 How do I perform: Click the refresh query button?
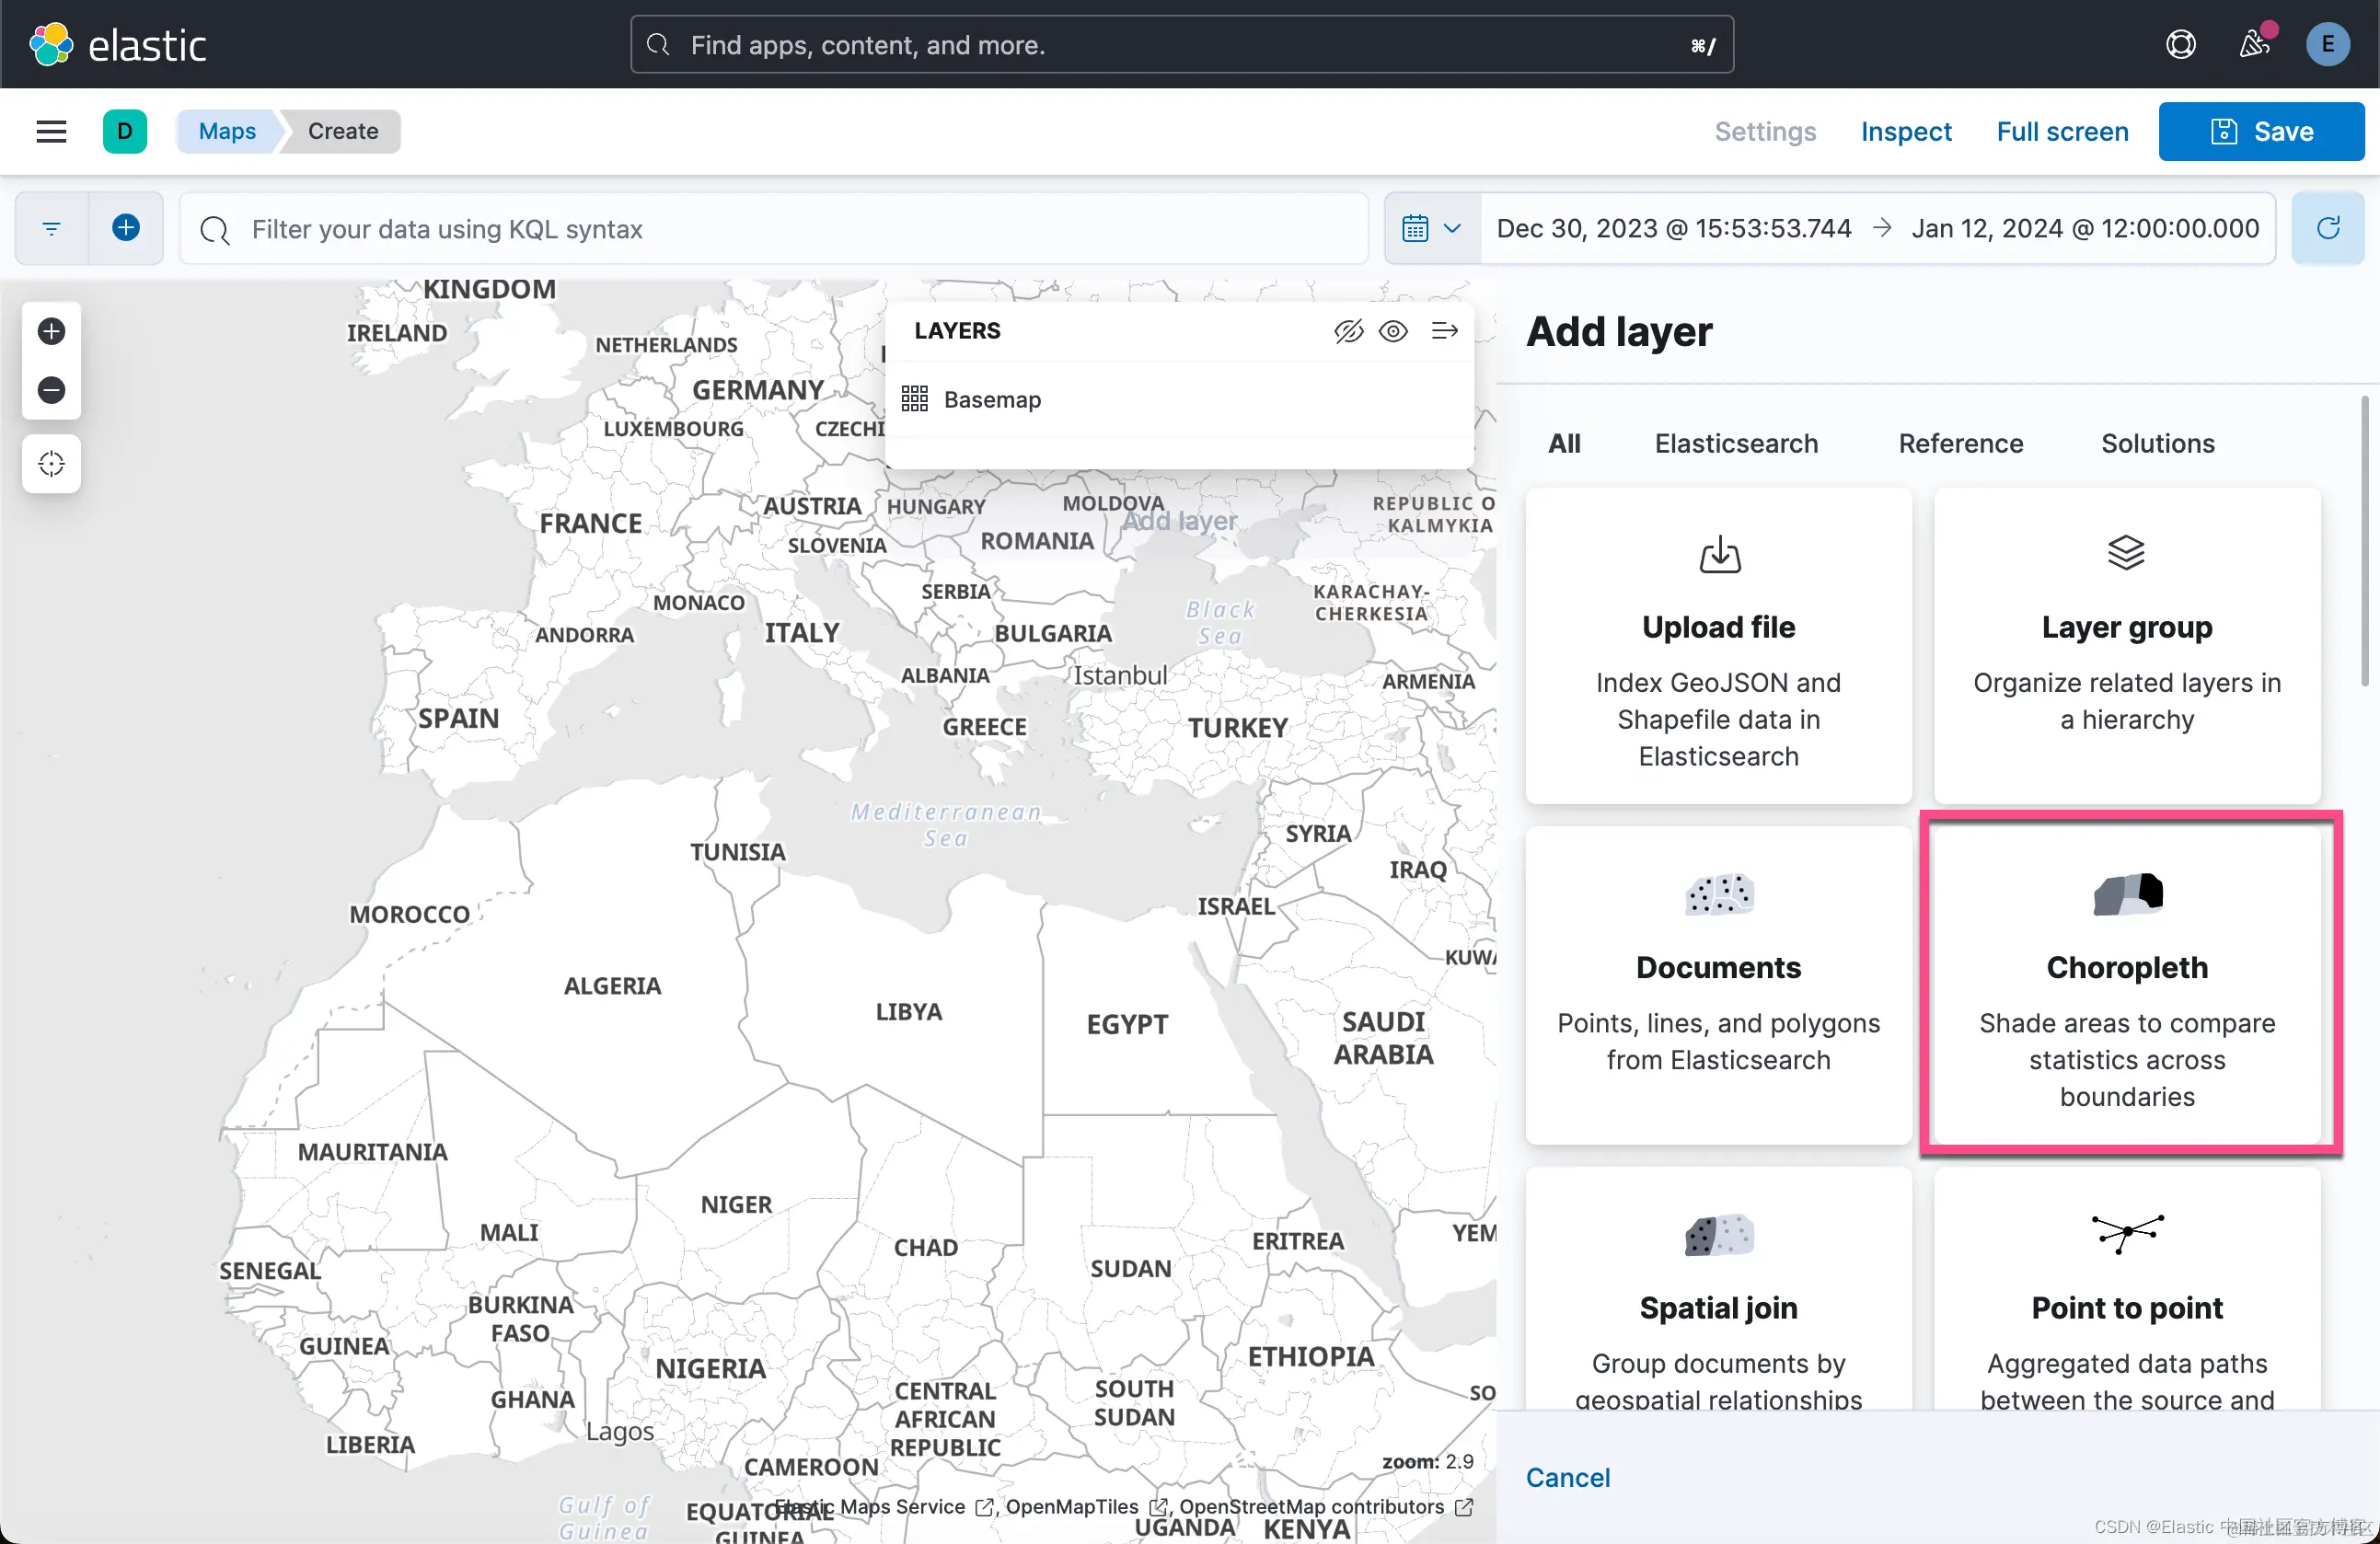[x=2327, y=228]
